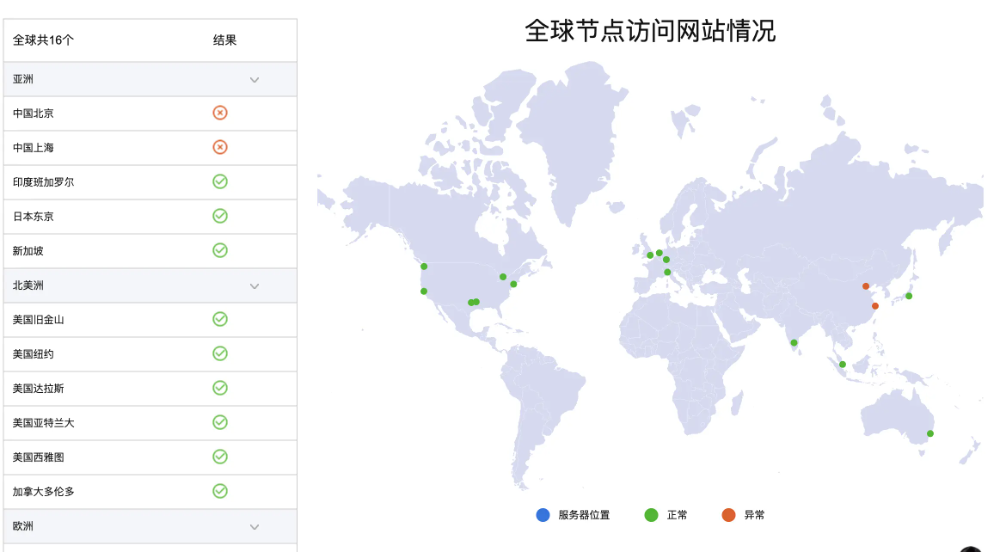Select the 美国旧金山 row label
Image resolution: width=1000 pixels, height=552 pixels.
[38, 320]
